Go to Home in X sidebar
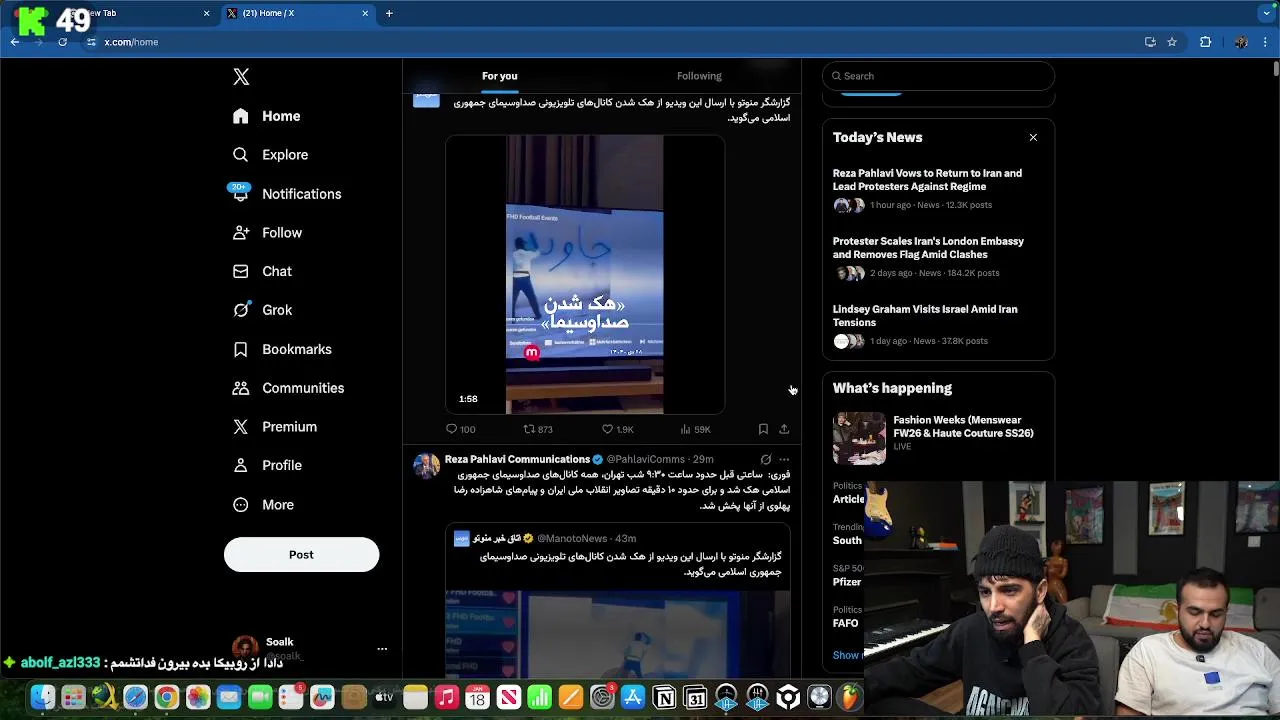The height and width of the screenshot is (720, 1280). [266, 116]
